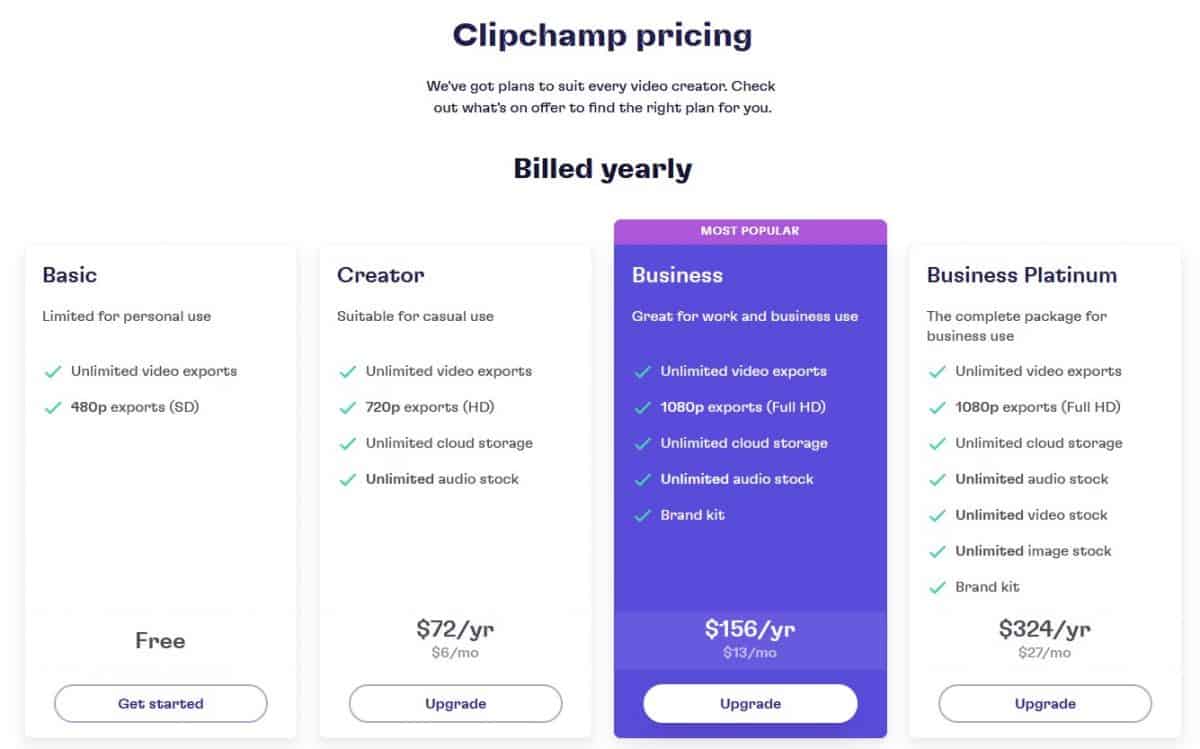Click the $324/yr price on Business Platinum
Image resolution: width=1200 pixels, height=749 pixels.
[1044, 629]
